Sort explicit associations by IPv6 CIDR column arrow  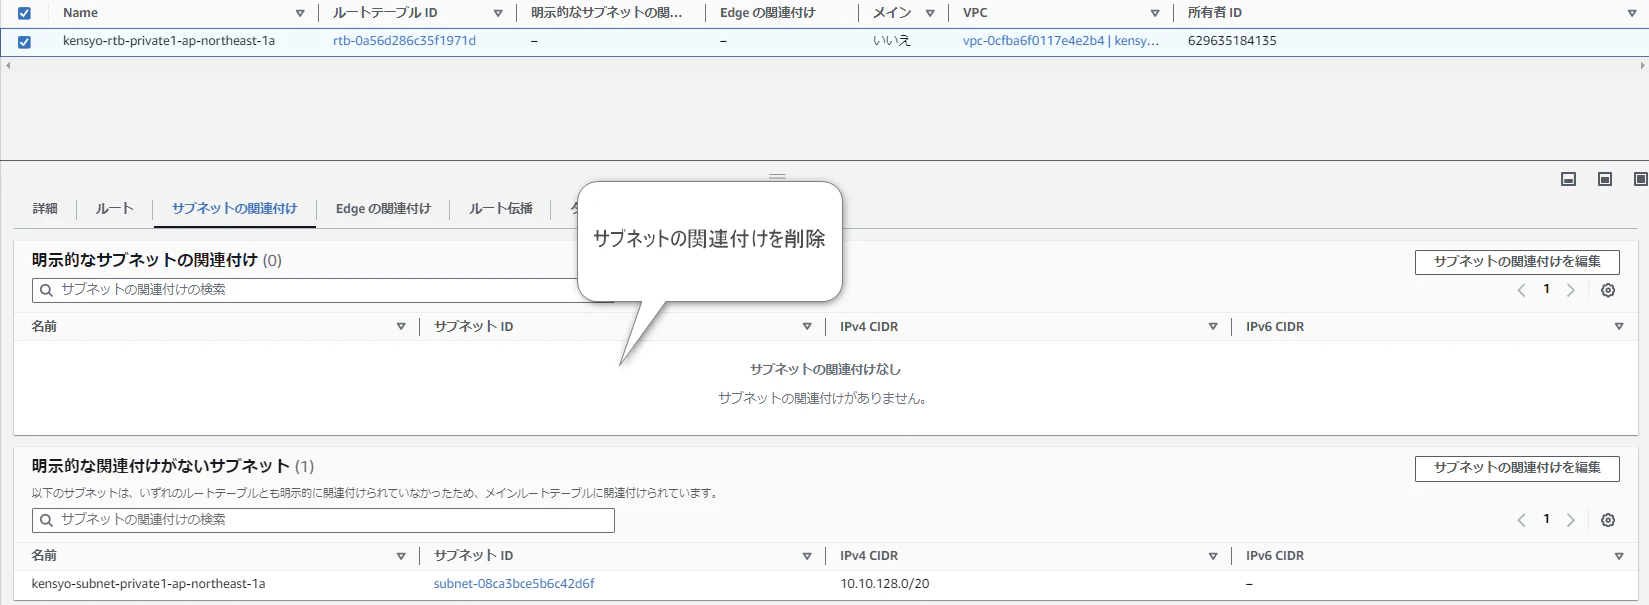(1619, 326)
